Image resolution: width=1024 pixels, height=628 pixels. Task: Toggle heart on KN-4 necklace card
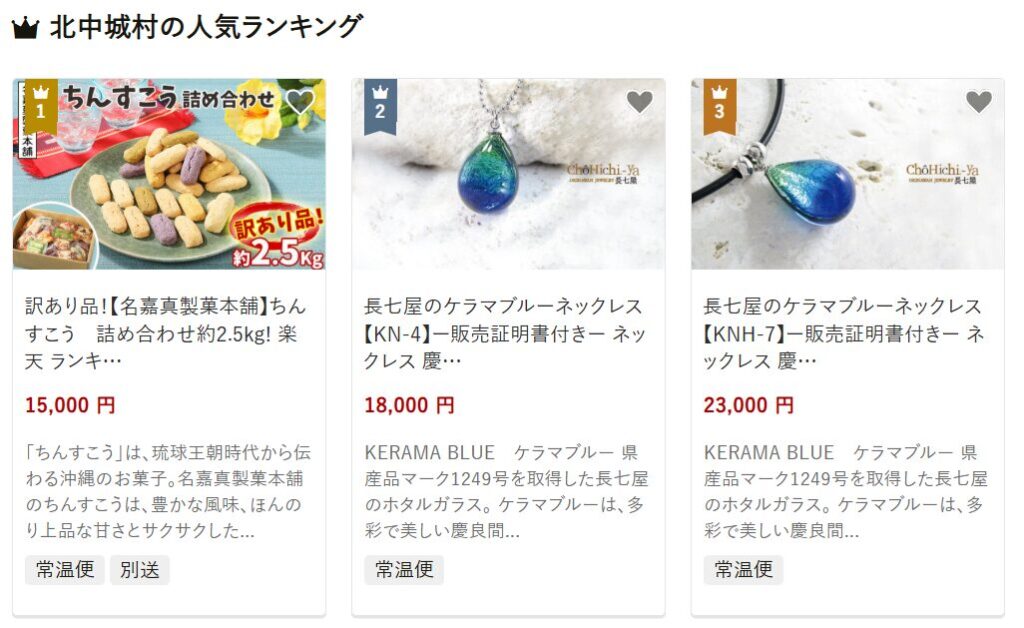(x=639, y=101)
